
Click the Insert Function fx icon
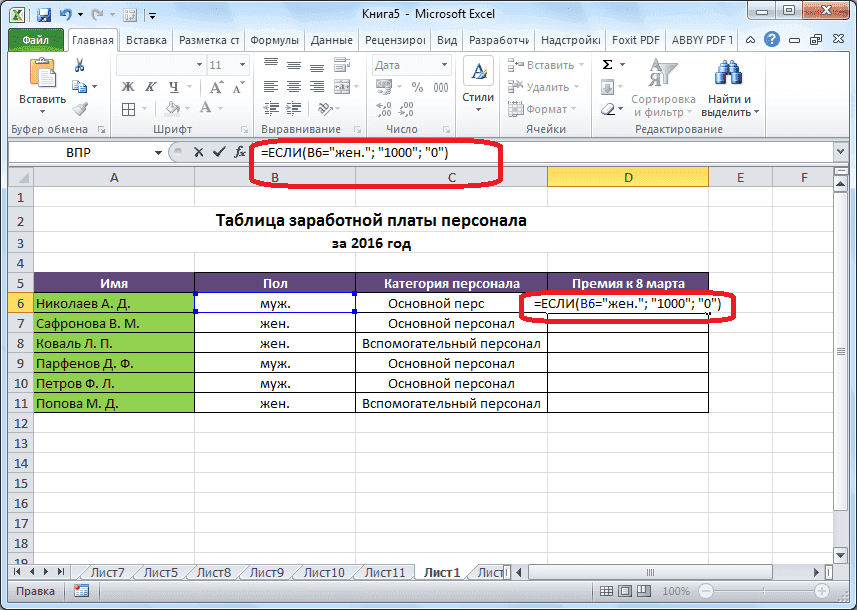coord(240,153)
